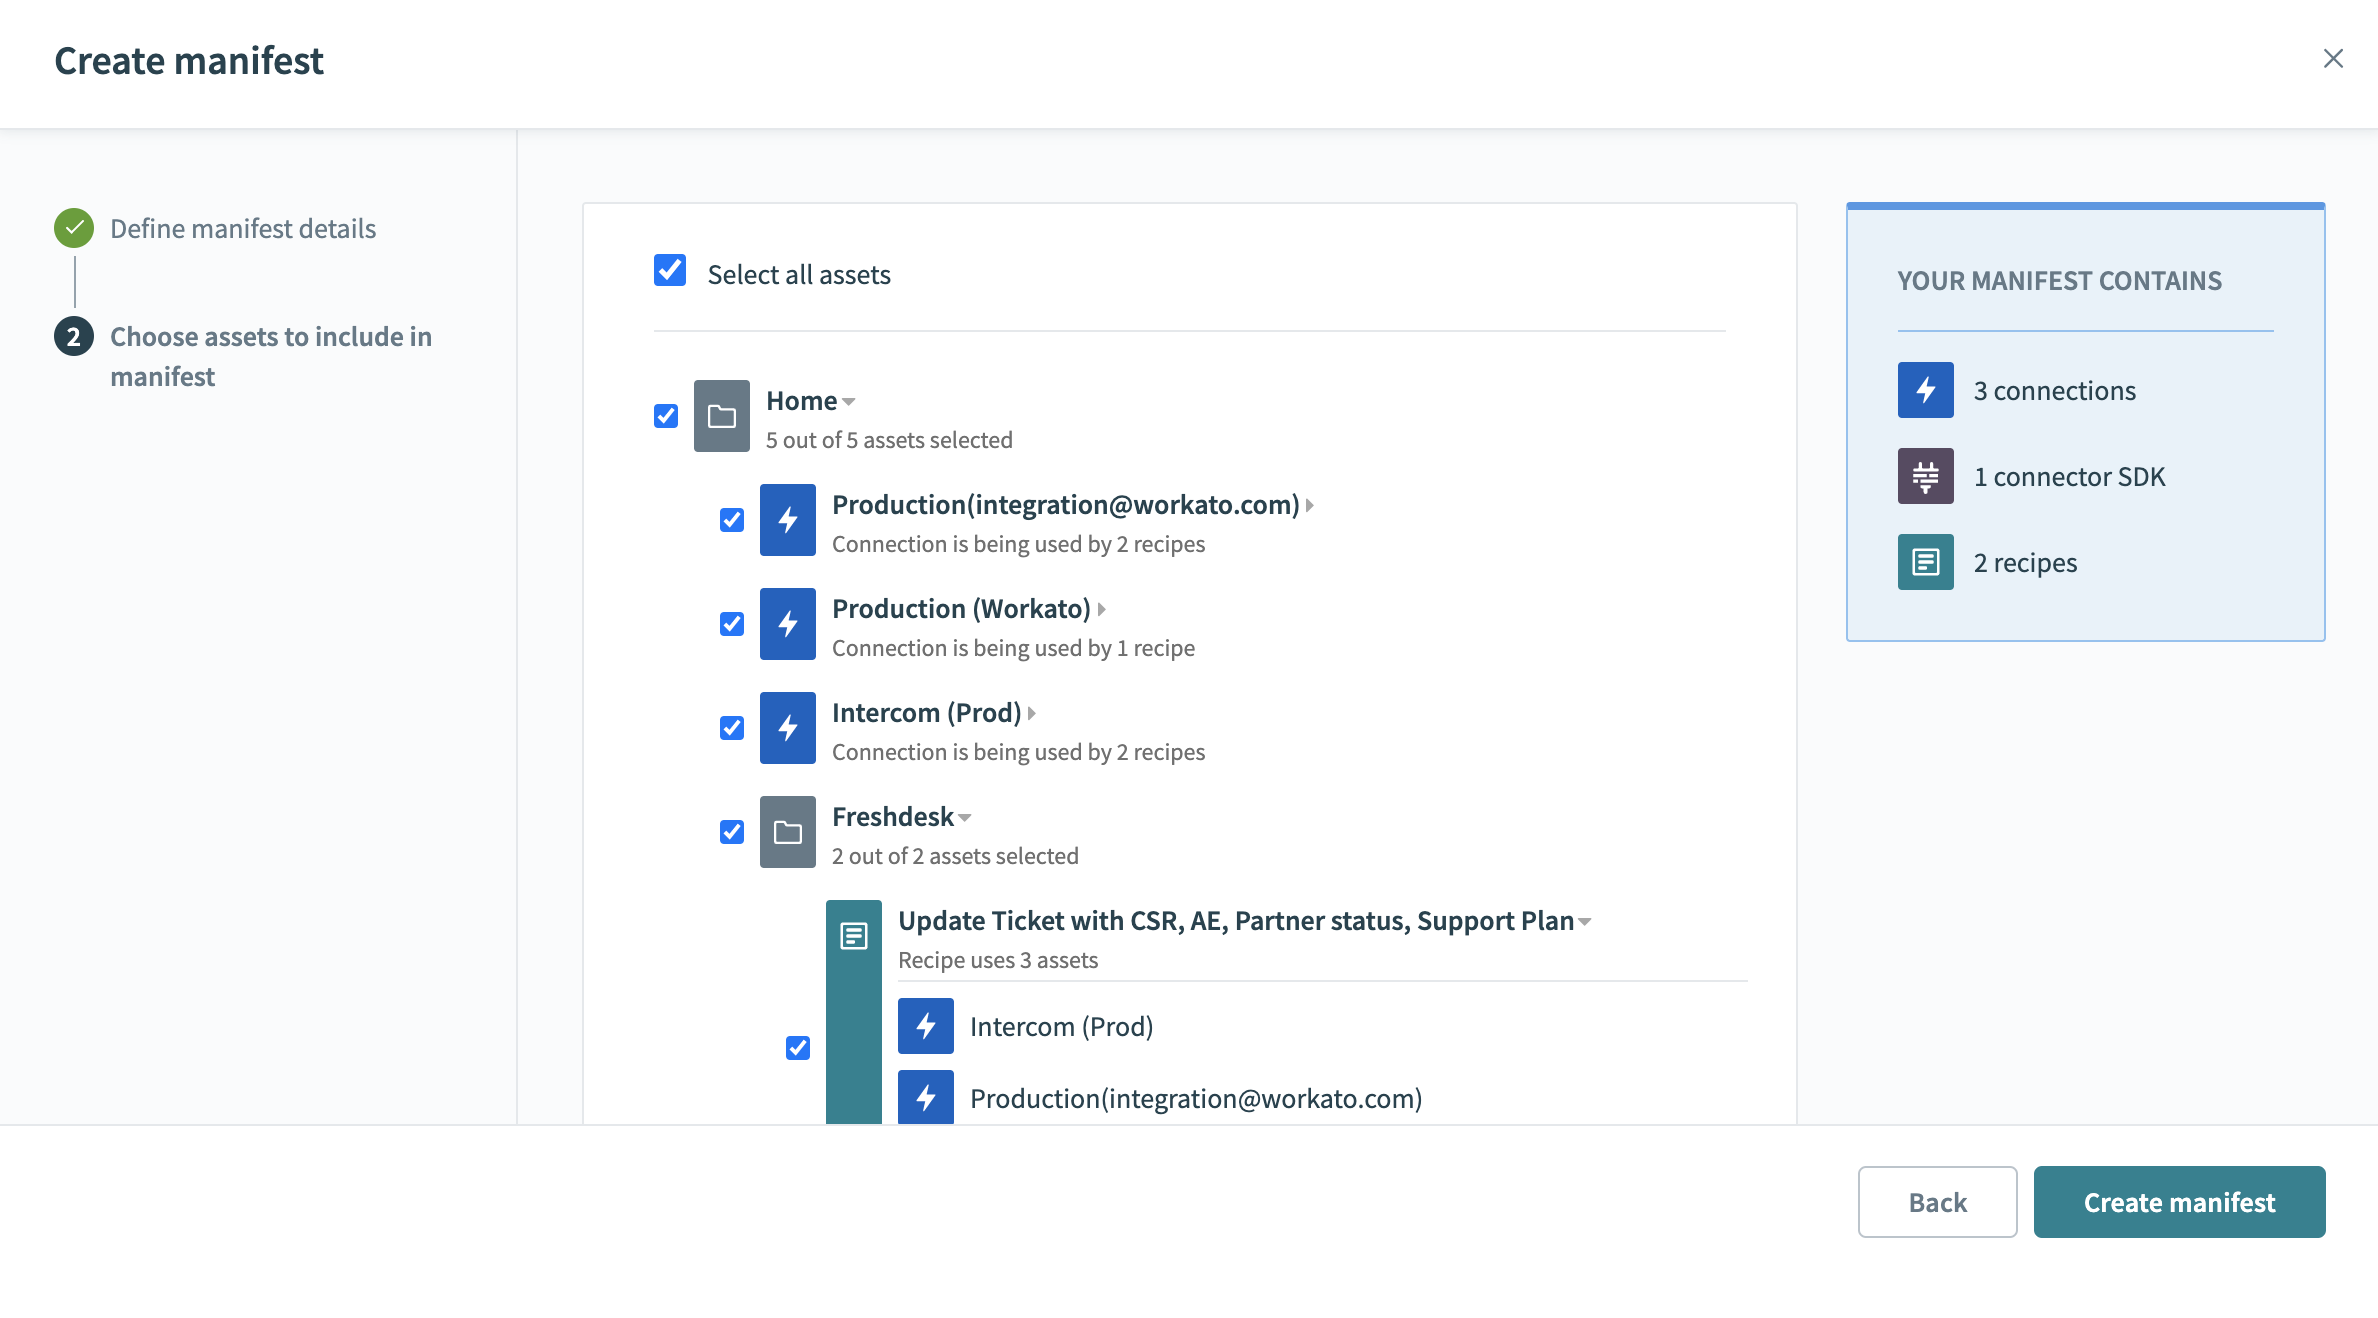Close the Create manifest dialog
Screen dimensions: 2378x1318
[x=2333, y=58]
